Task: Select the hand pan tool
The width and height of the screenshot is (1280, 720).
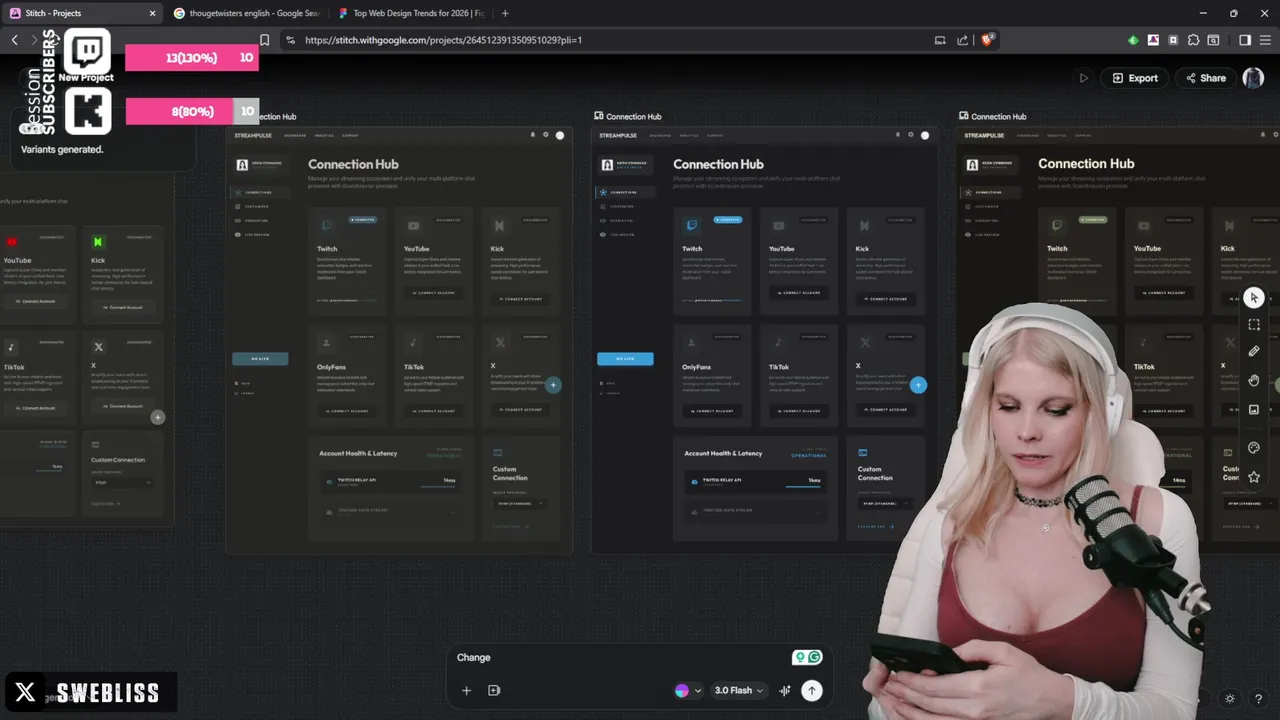Action: [x=1254, y=380]
